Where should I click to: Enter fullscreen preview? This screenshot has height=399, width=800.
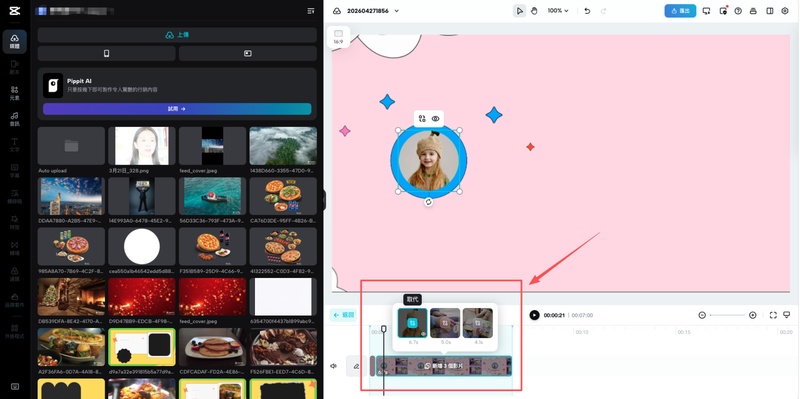[773, 315]
